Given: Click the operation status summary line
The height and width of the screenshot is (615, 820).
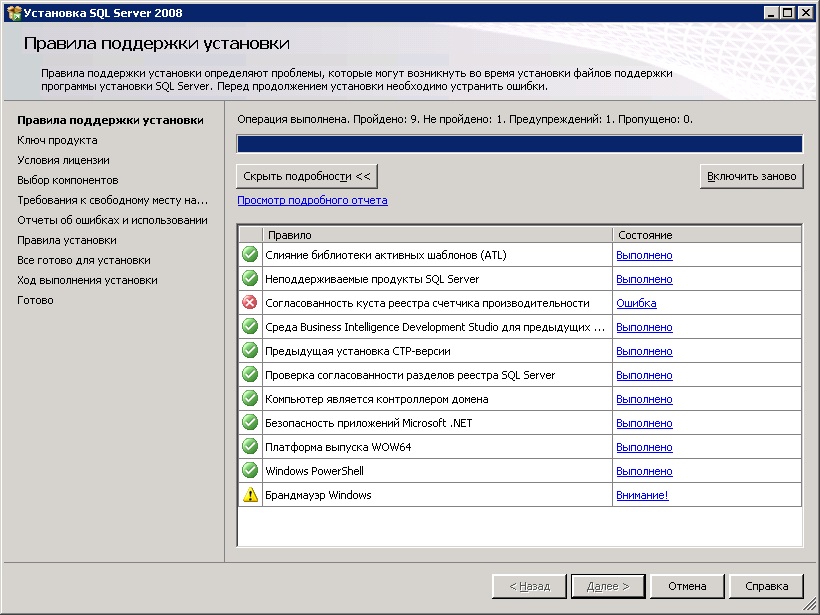Looking at the screenshot, I should pyautogui.click(x=465, y=119).
